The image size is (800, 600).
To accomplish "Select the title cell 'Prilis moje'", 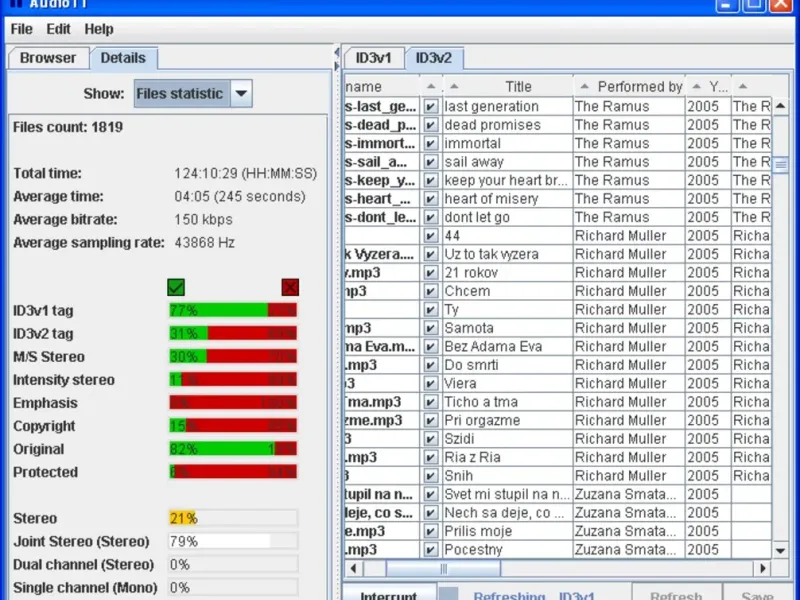I will click(508, 531).
